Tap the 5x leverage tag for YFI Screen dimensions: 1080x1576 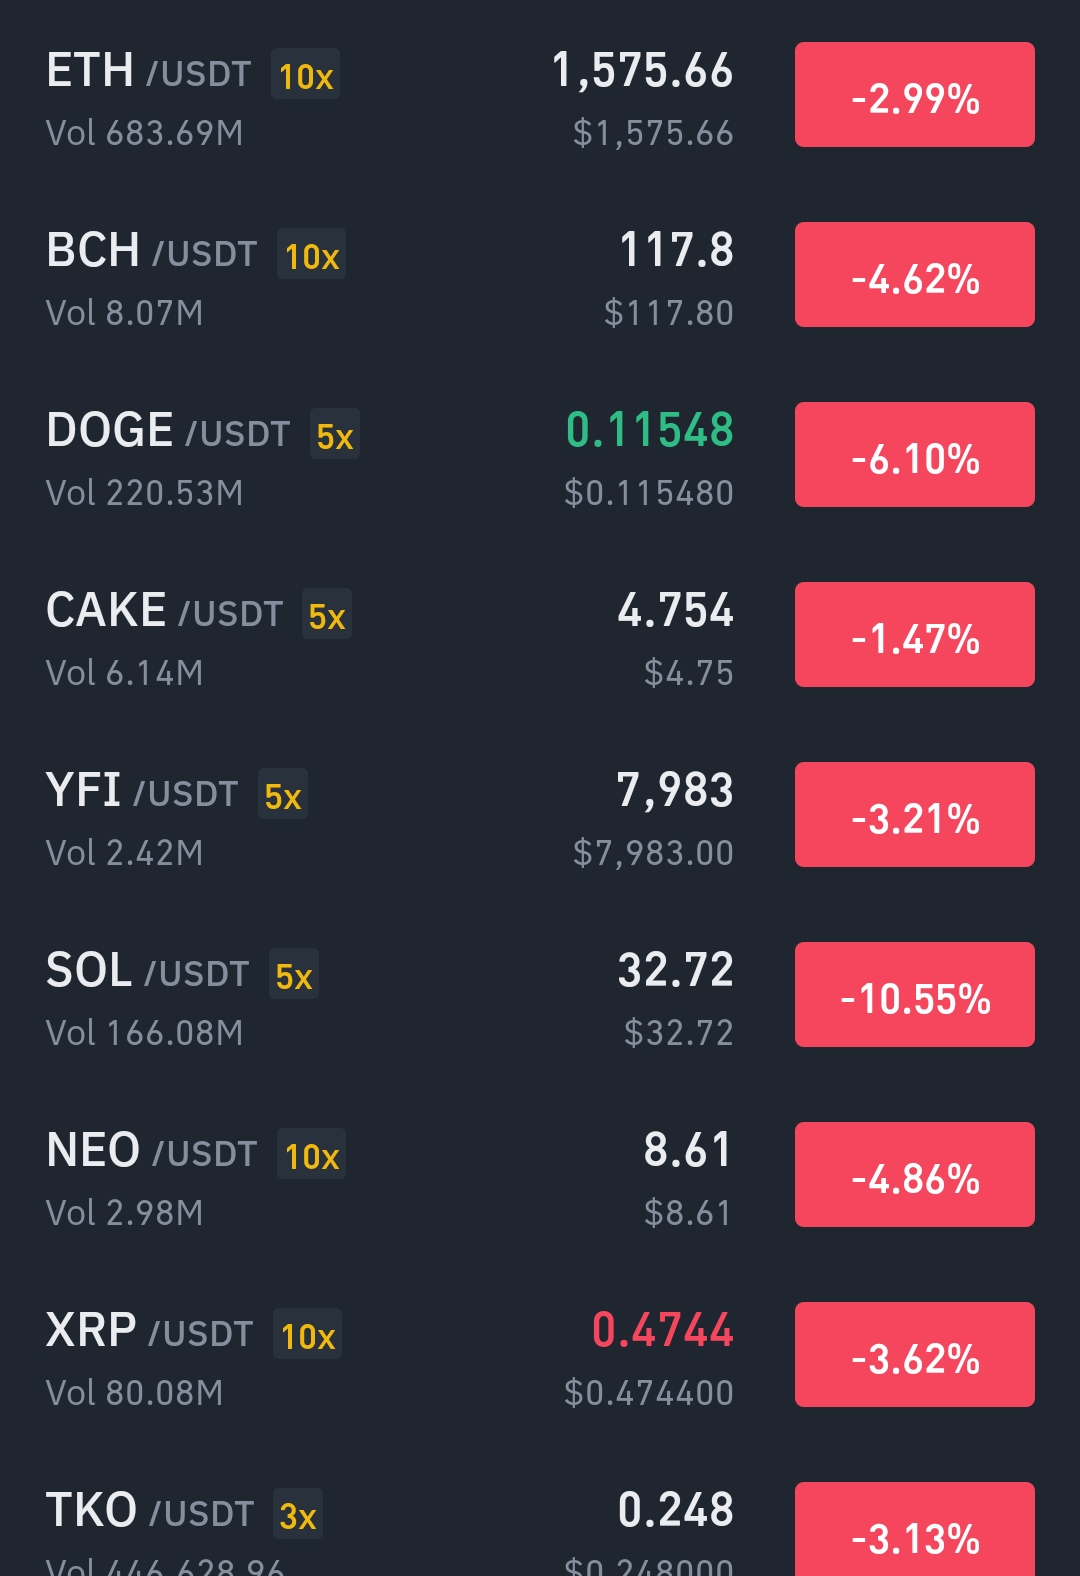click(283, 795)
